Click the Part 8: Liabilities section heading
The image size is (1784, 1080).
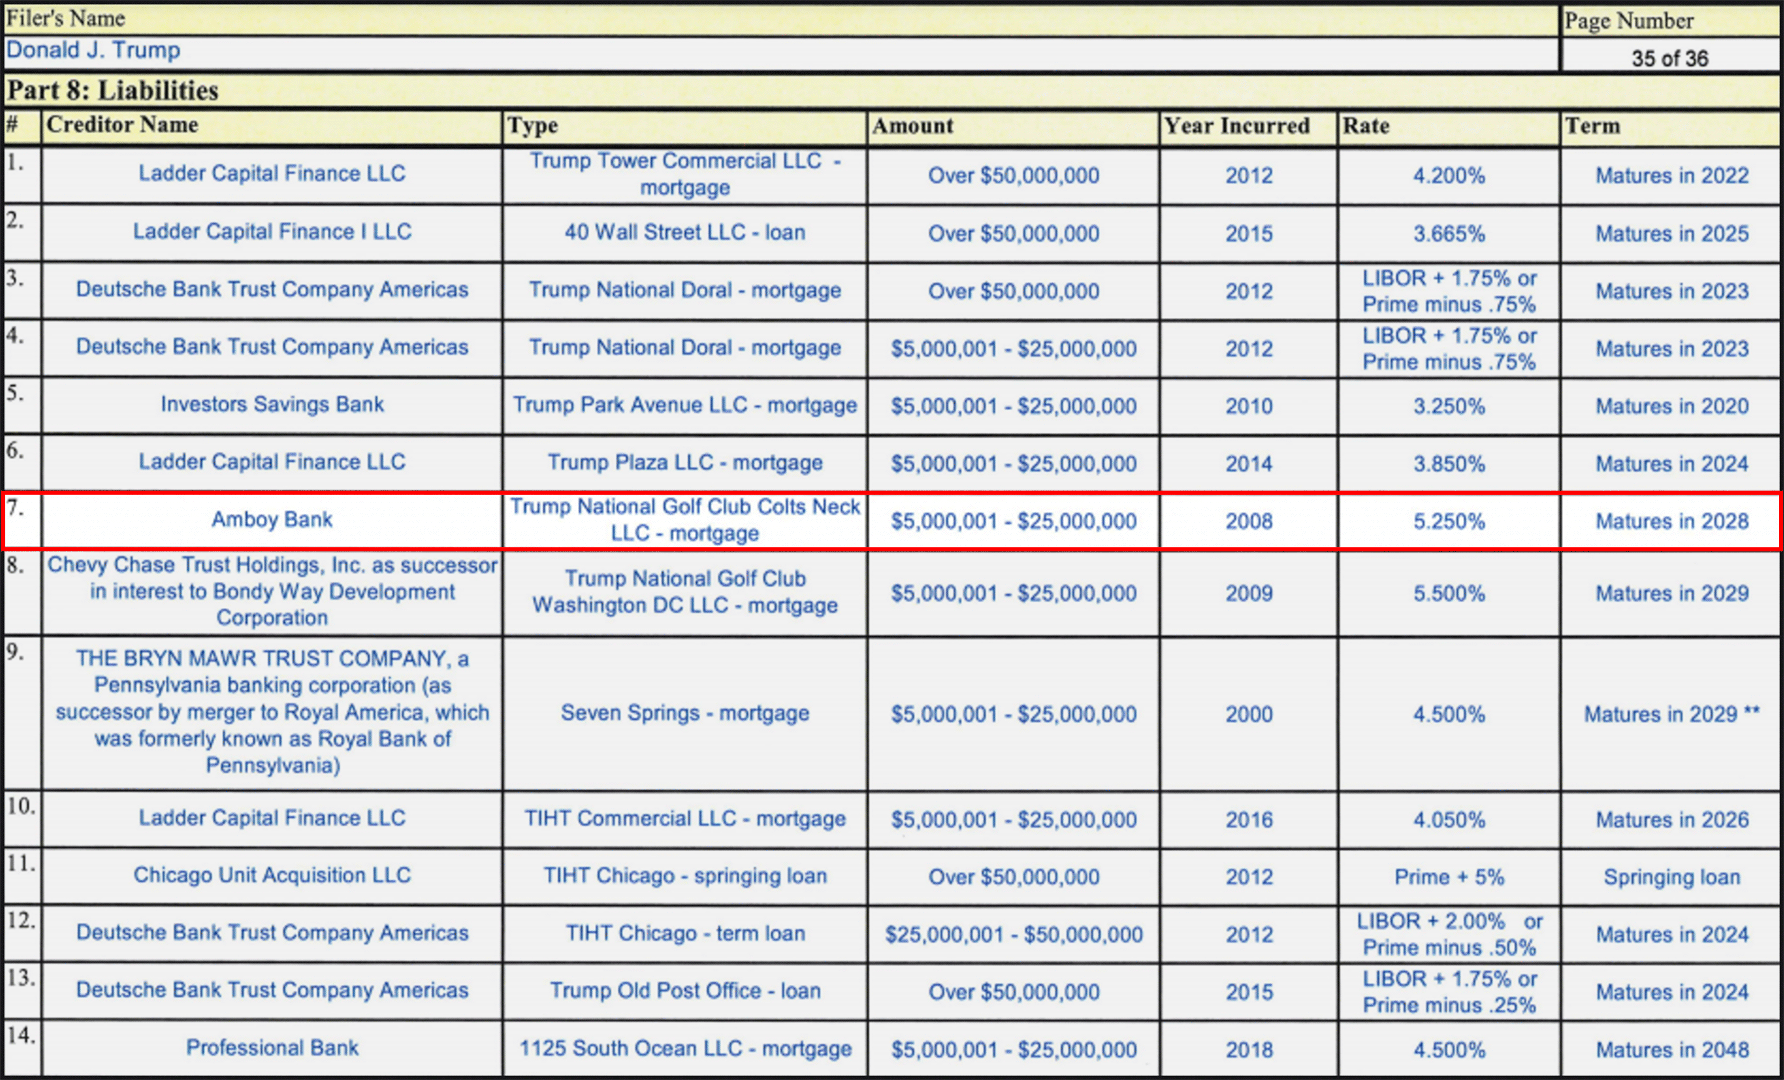(113, 91)
